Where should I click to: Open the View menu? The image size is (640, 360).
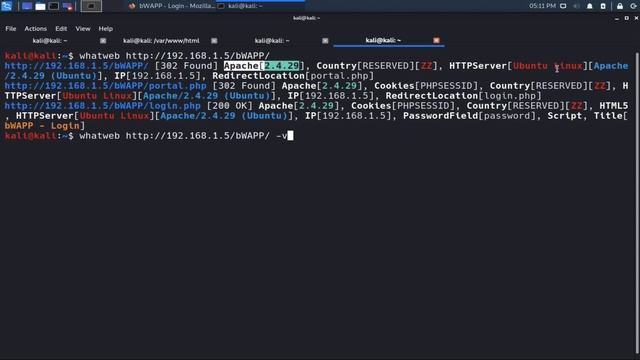point(83,29)
